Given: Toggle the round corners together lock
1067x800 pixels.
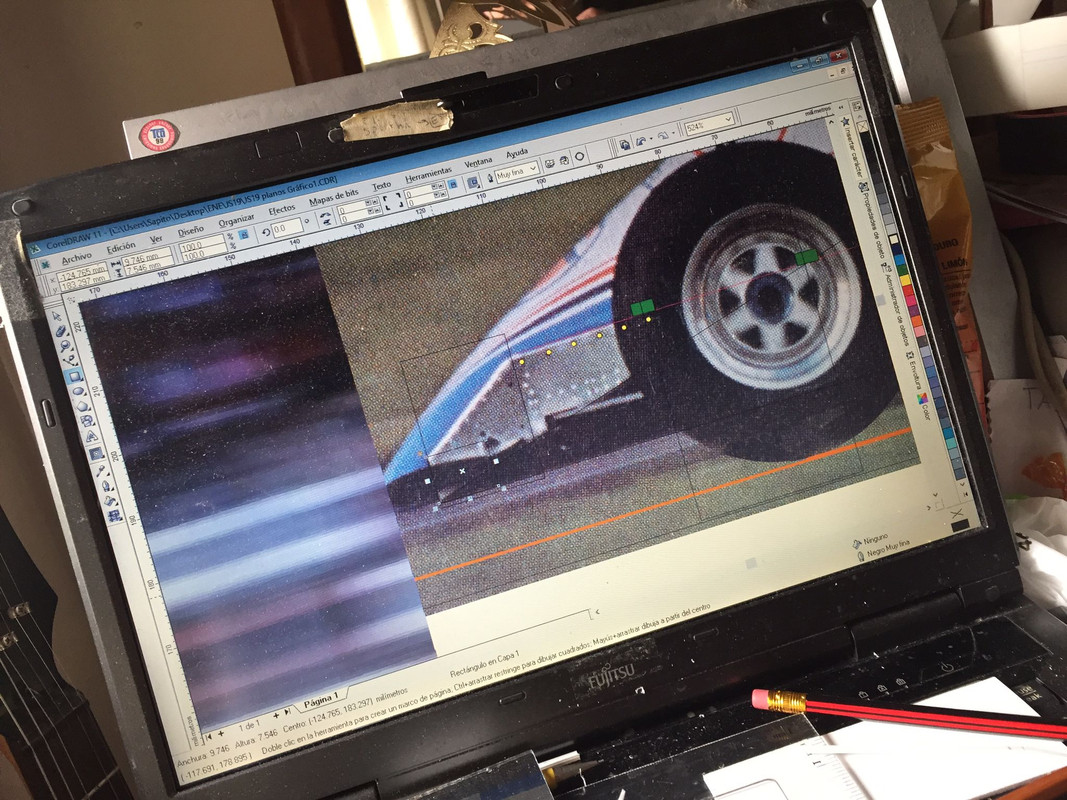Looking at the screenshot, I should coord(453,184).
